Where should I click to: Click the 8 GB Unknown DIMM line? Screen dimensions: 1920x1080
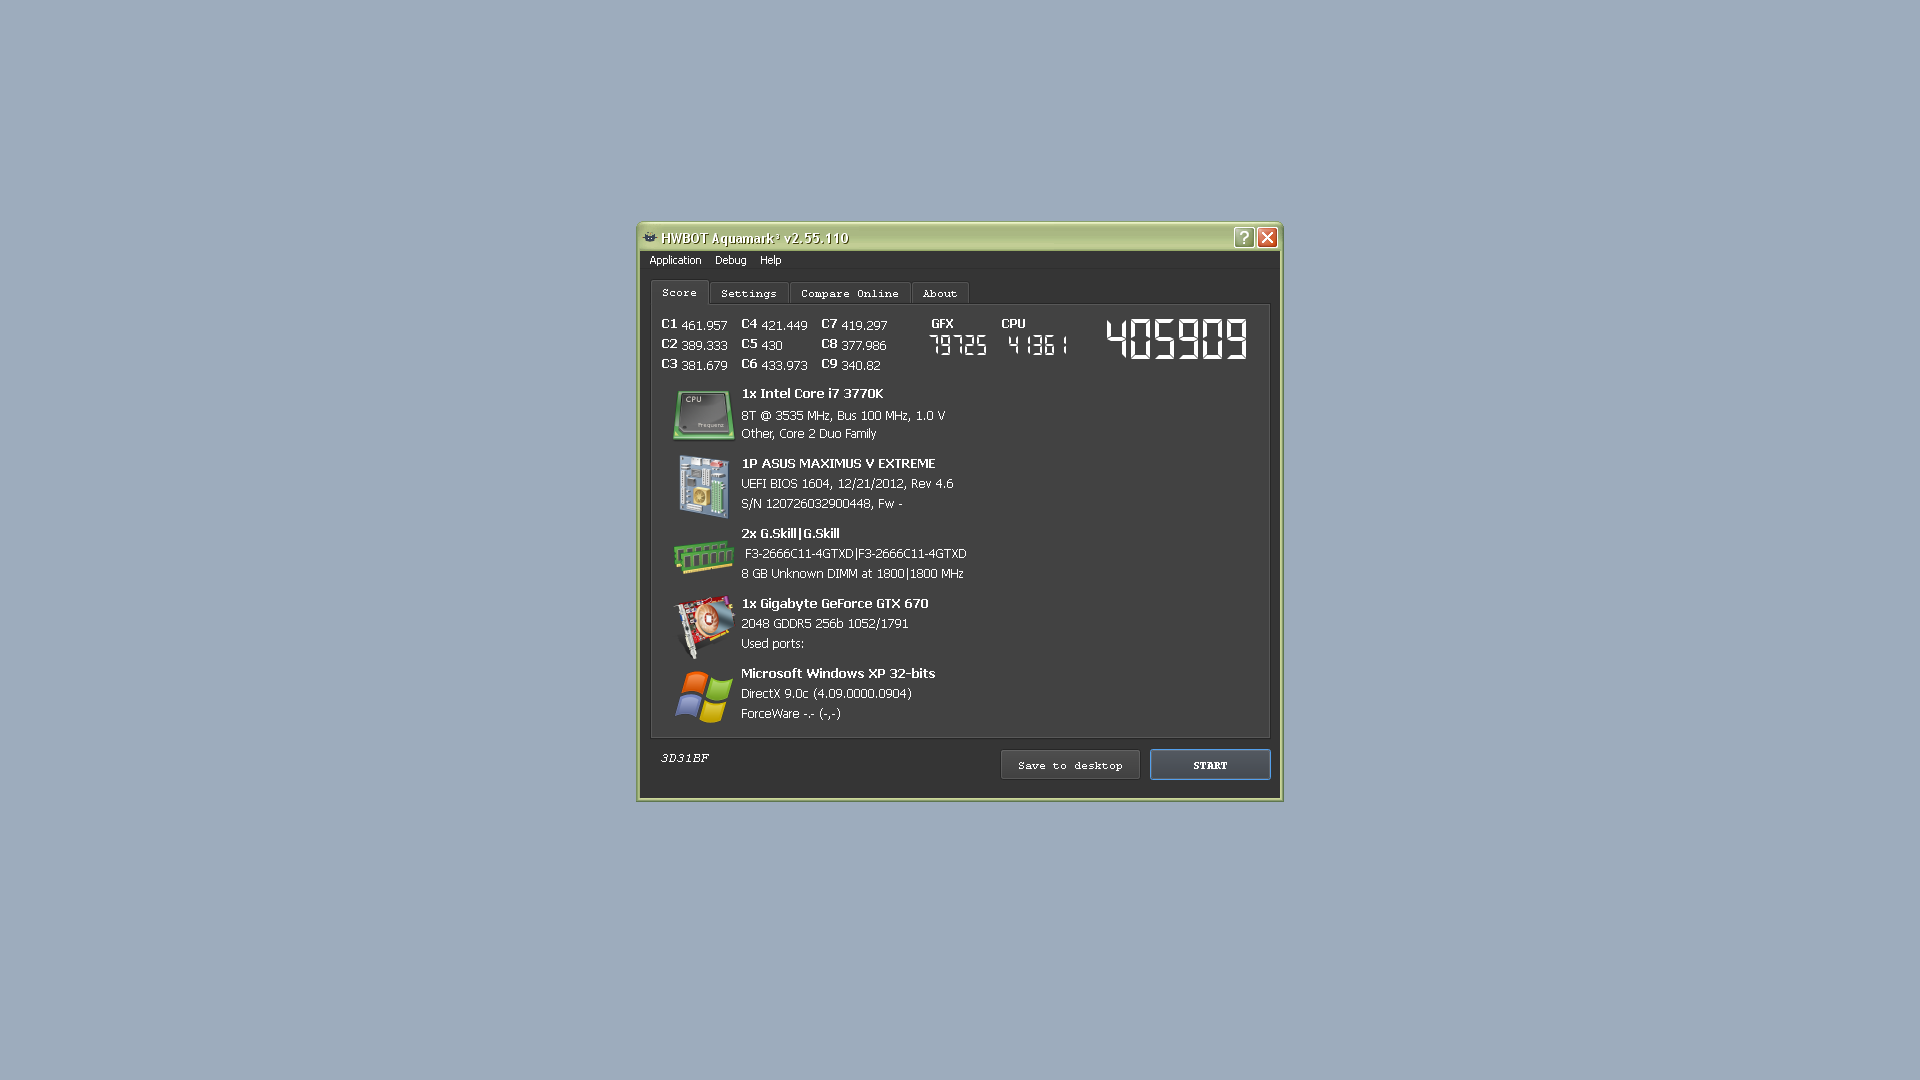(x=852, y=574)
